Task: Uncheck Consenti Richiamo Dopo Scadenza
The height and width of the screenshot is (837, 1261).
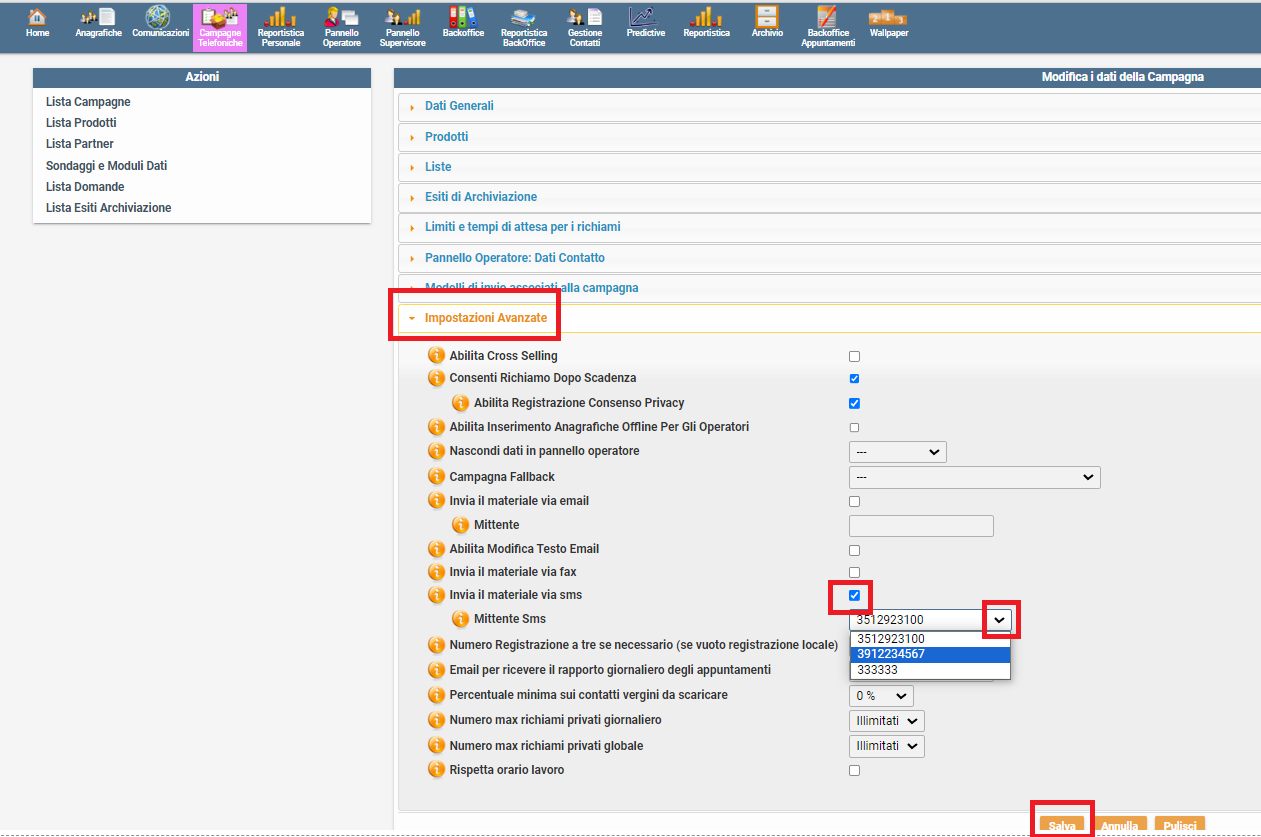Action: pos(854,379)
